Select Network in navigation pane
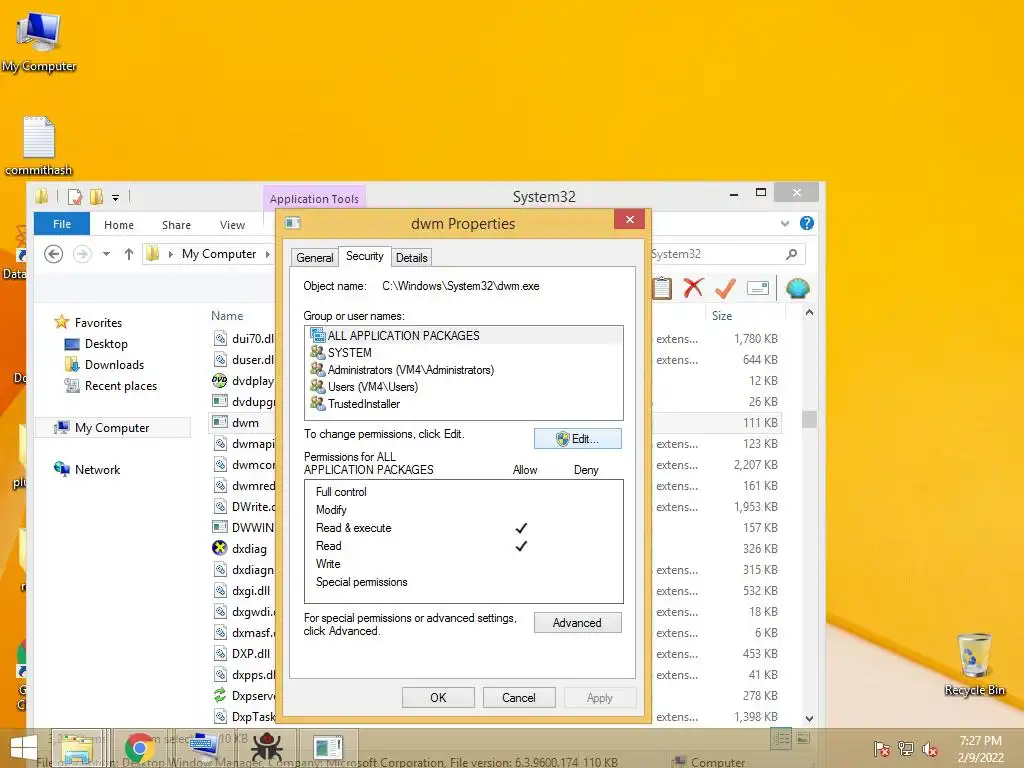This screenshot has height=768, width=1024. tap(97, 469)
